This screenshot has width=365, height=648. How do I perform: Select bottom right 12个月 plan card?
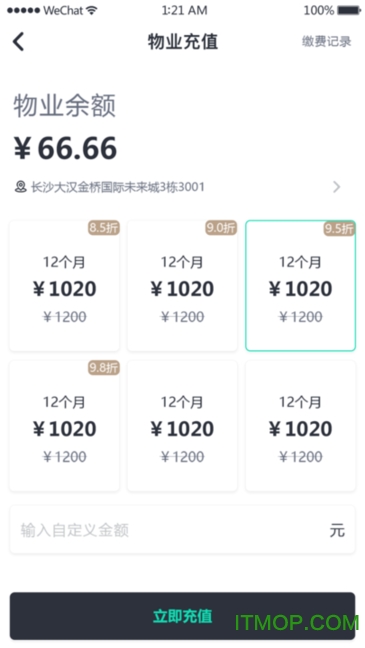301,426
